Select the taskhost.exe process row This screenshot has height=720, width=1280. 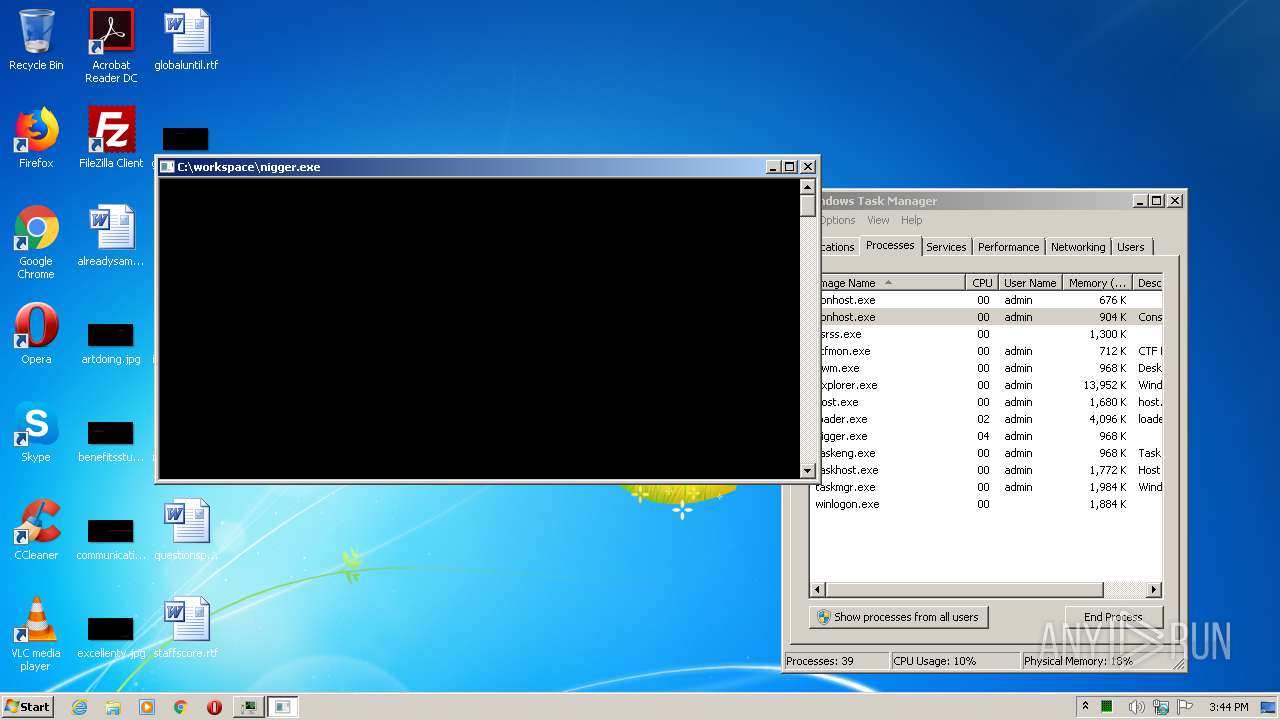click(989, 470)
